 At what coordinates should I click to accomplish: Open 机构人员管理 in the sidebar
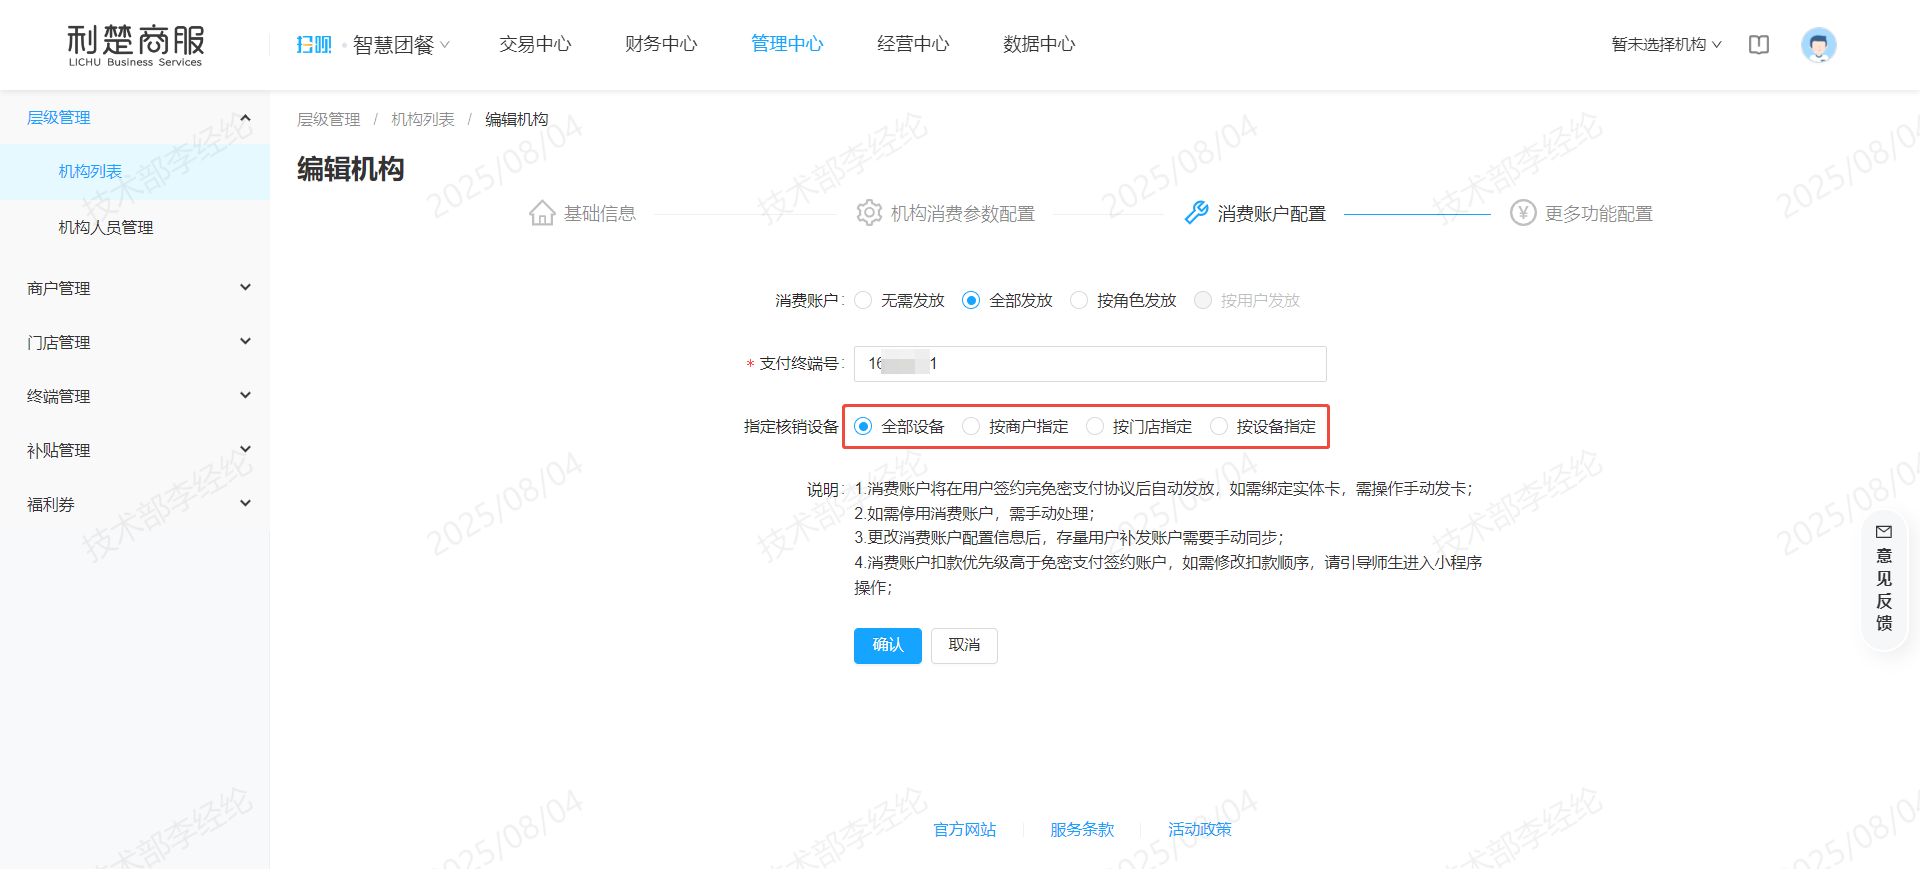coord(106,228)
